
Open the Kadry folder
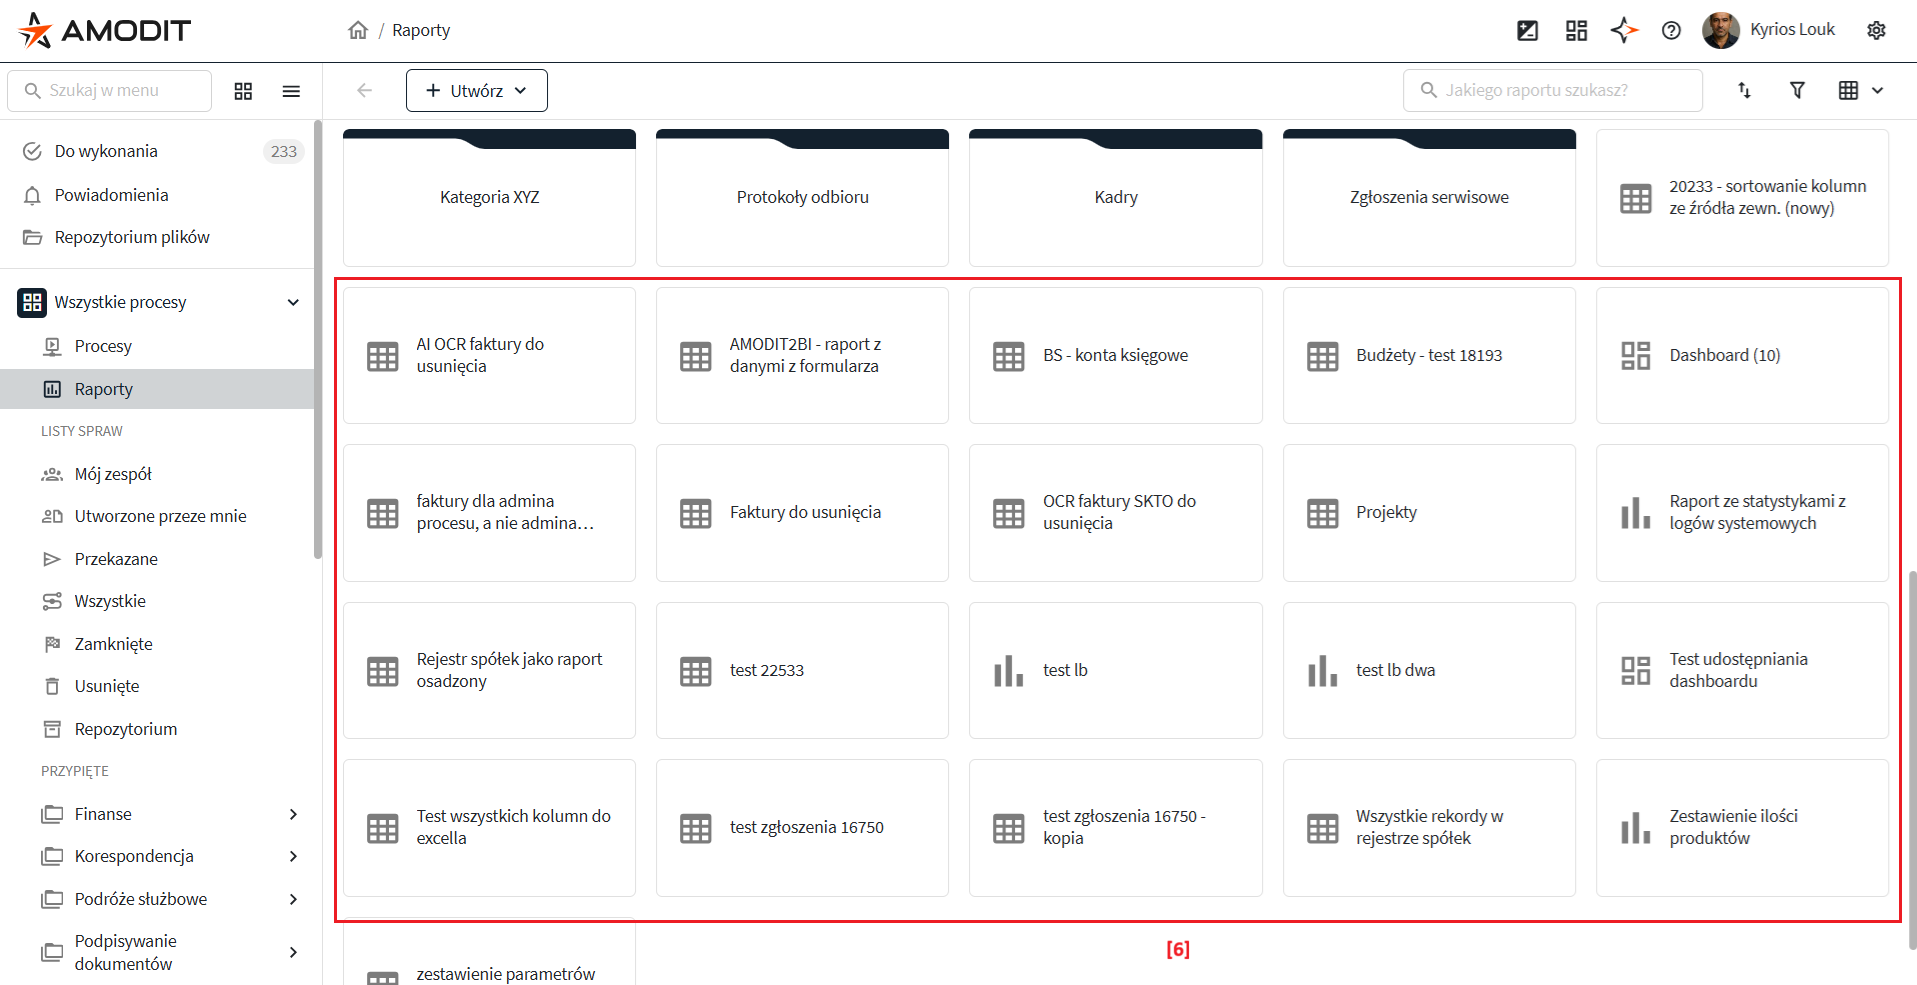1115,197
